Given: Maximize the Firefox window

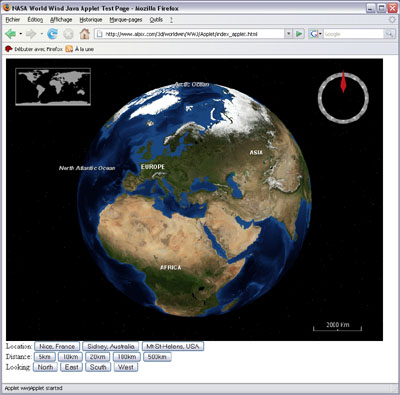Looking at the screenshot, I should tap(382, 8).
